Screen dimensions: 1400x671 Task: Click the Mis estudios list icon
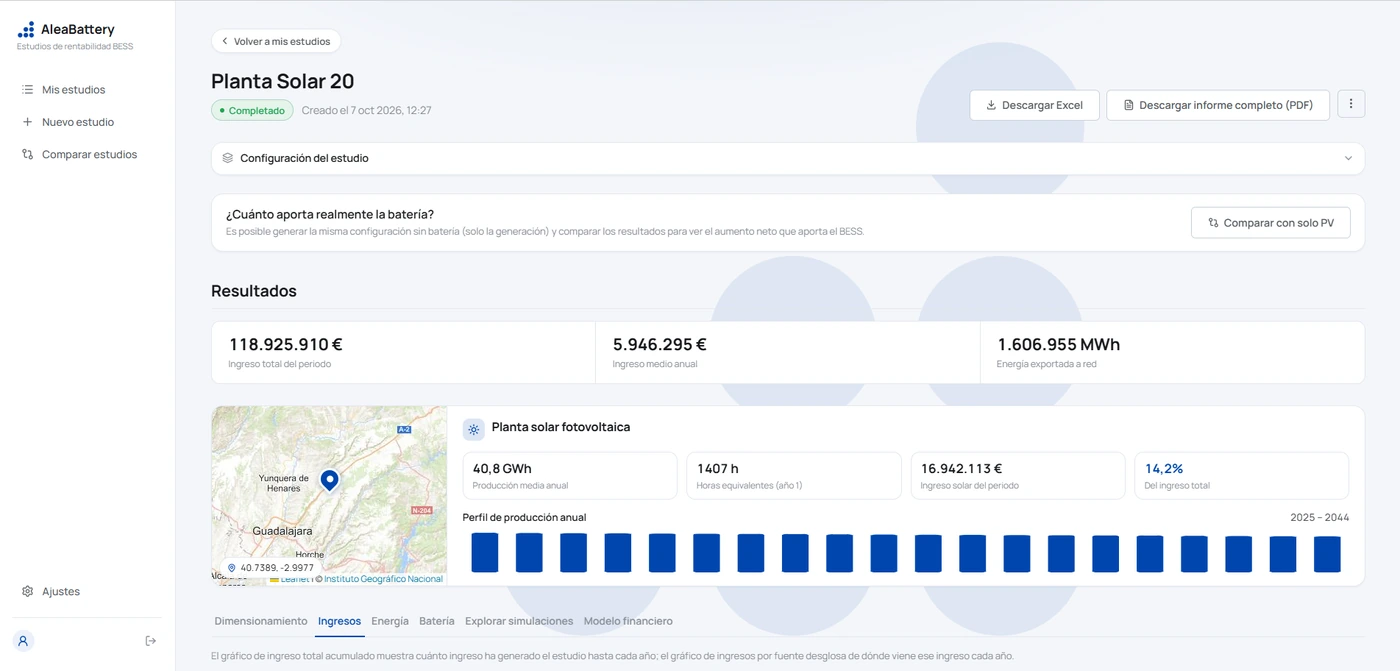pos(27,90)
